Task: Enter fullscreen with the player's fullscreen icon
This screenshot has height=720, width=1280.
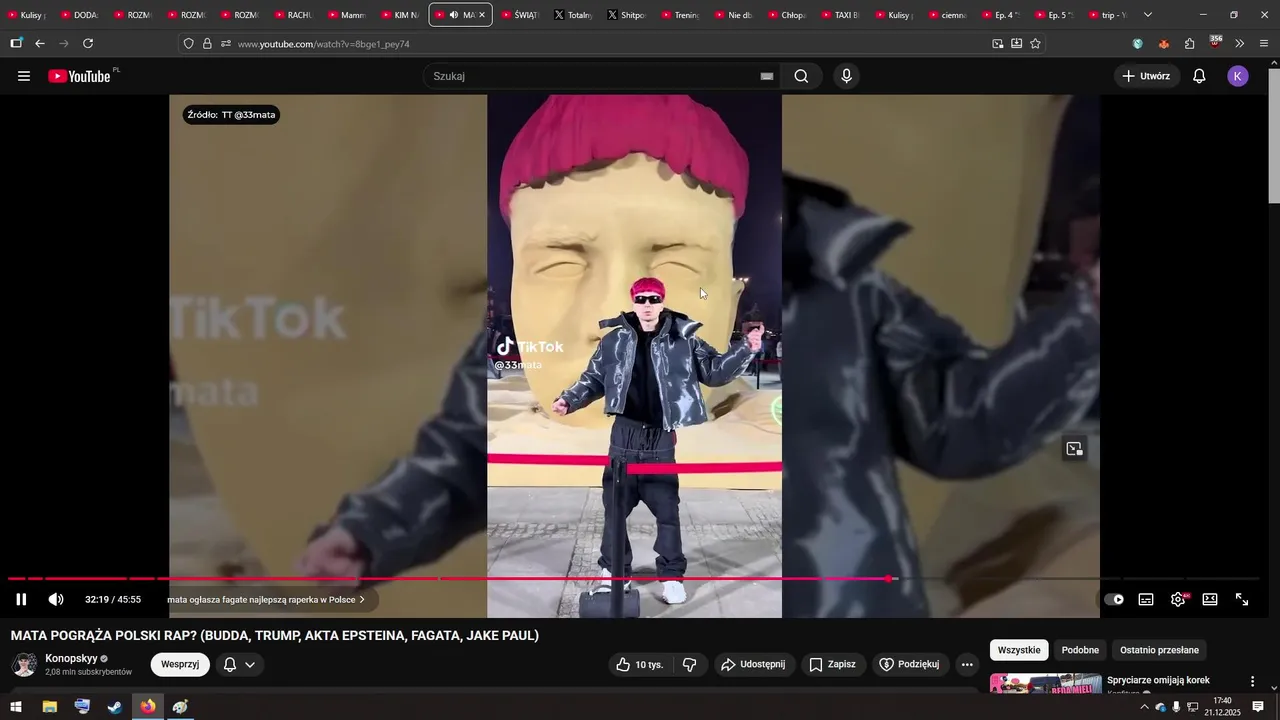Action: [x=1242, y=599]
